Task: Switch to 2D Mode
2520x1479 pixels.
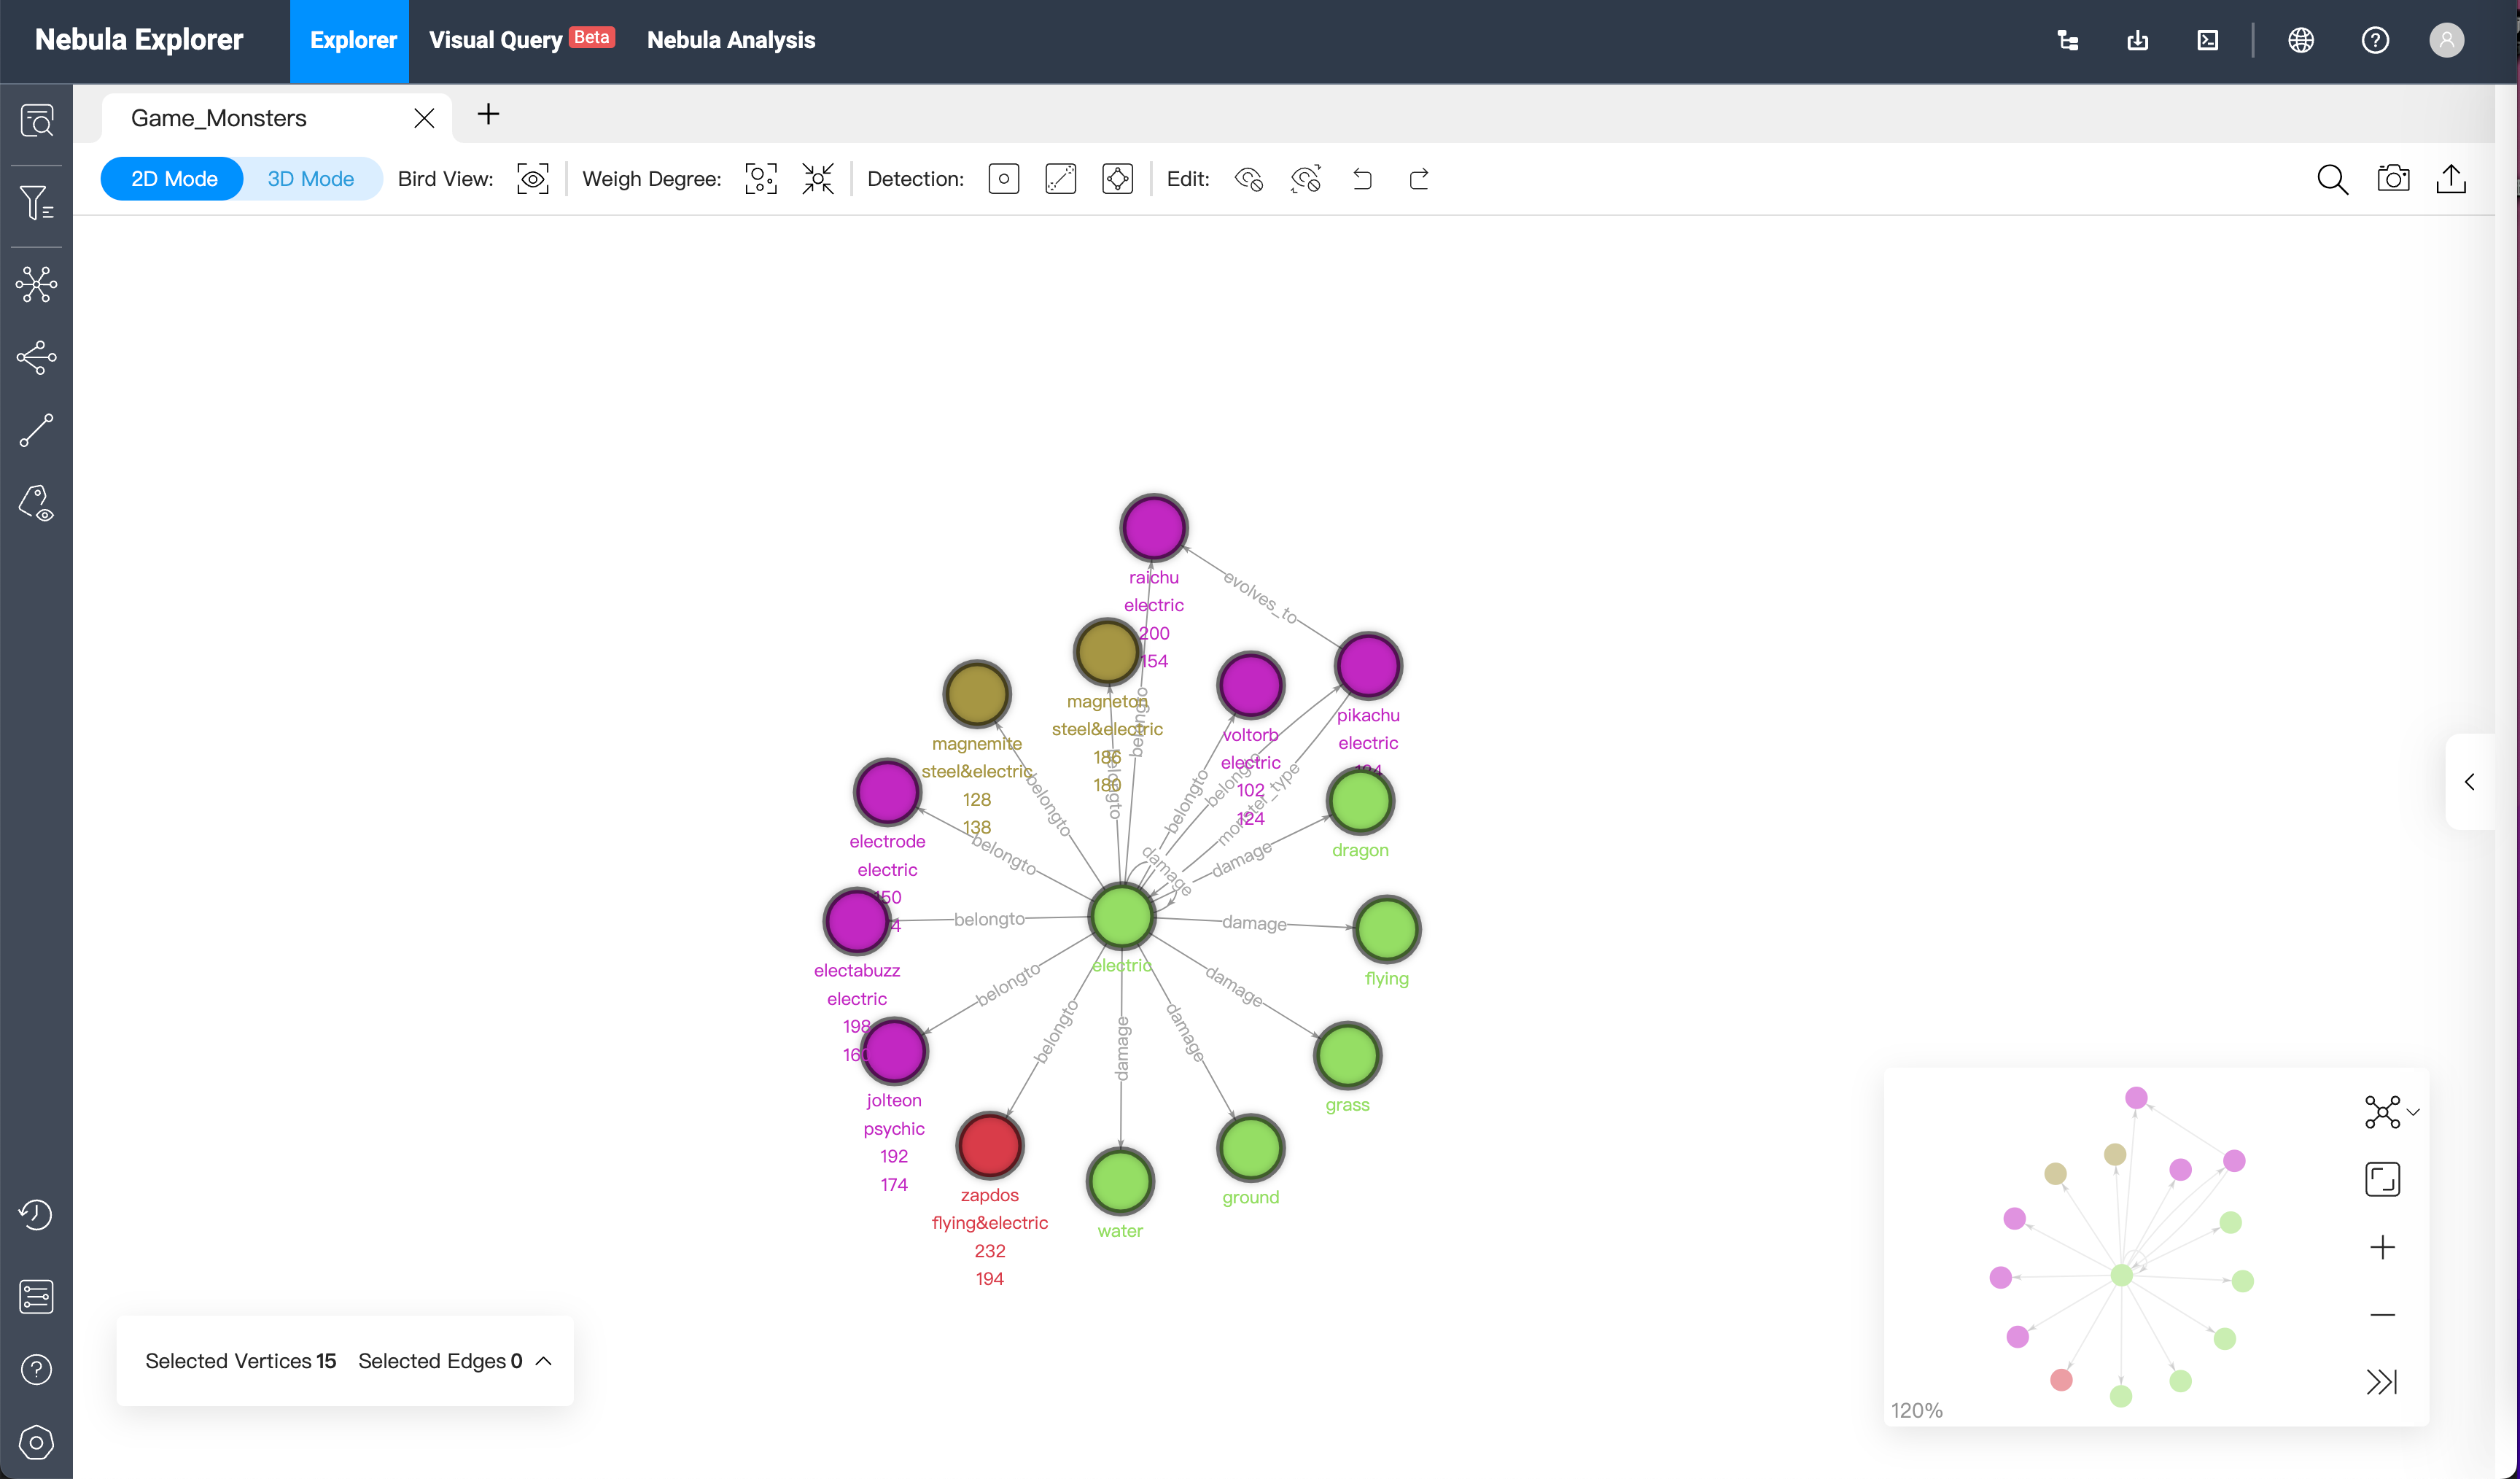Action: (x=173, y=179)
